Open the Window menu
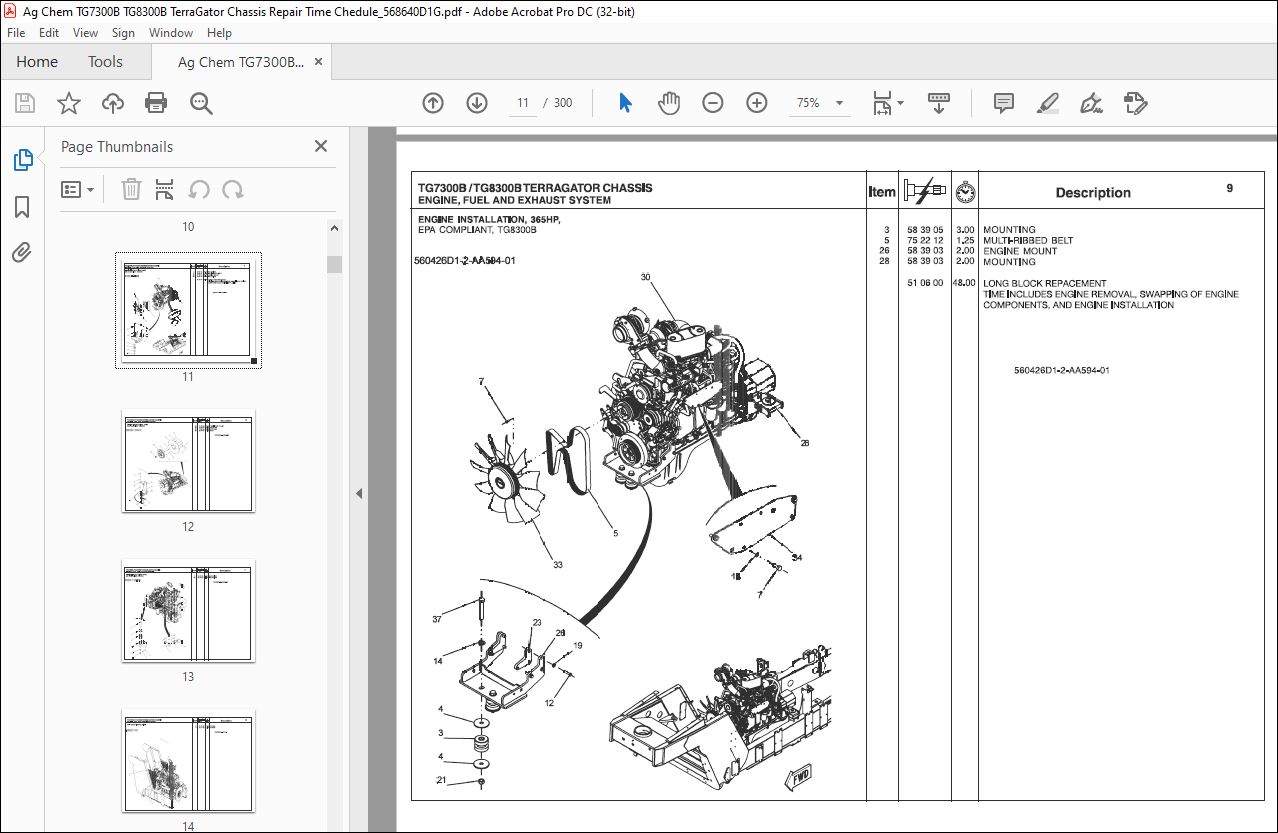 171,33
